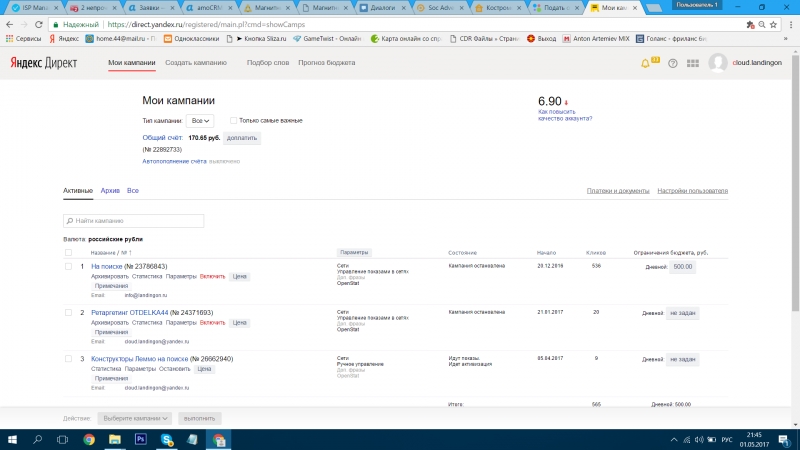Edit the 500.00 daily budget value

coord(683,267)
